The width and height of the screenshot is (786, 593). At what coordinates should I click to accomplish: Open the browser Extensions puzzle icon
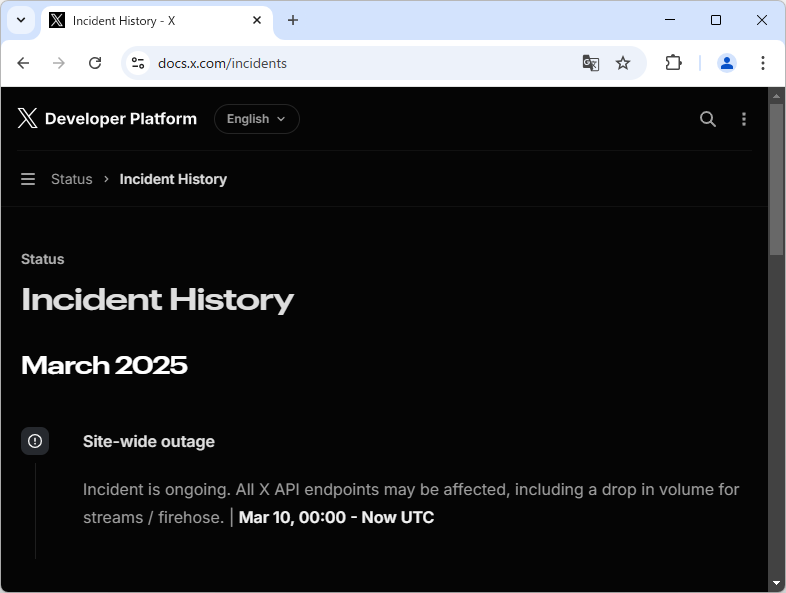click(673, 63)
